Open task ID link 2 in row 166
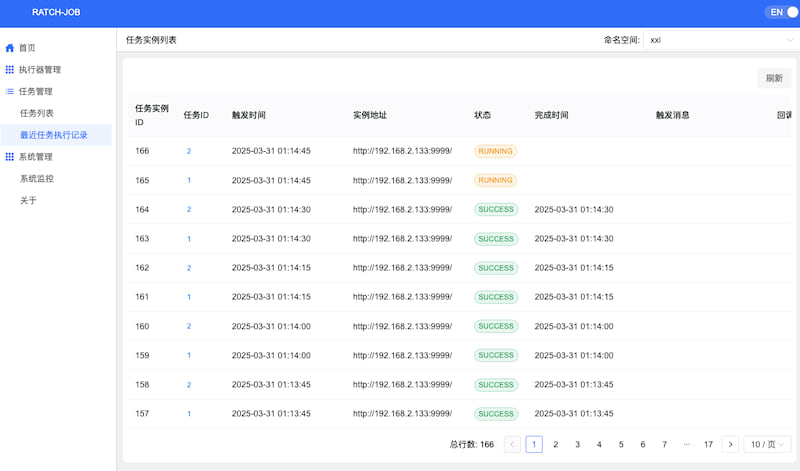The width and height of the screenshot is (800, 471). point(189,151)
